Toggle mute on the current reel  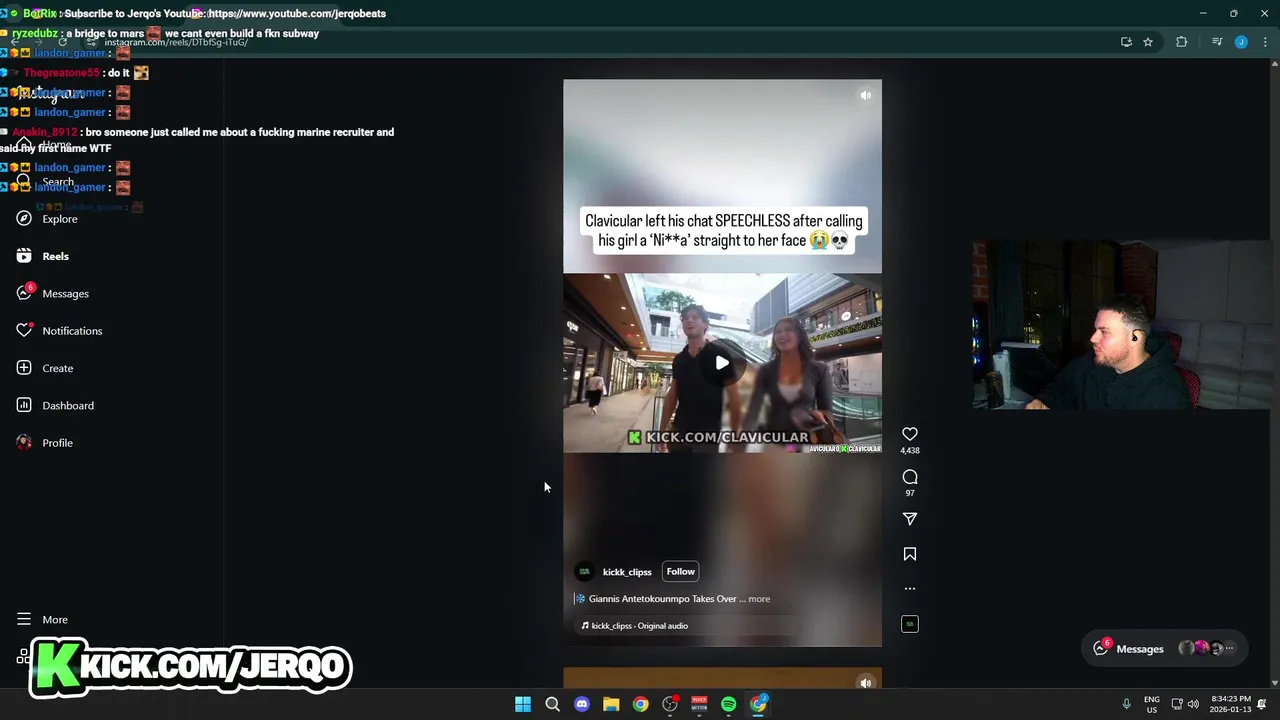(x=866, y=95)
